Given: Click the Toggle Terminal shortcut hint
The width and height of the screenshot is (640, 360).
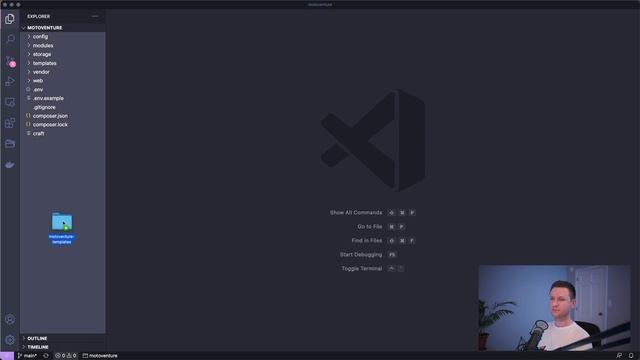Looking at the screenshot, I should 373,269.
